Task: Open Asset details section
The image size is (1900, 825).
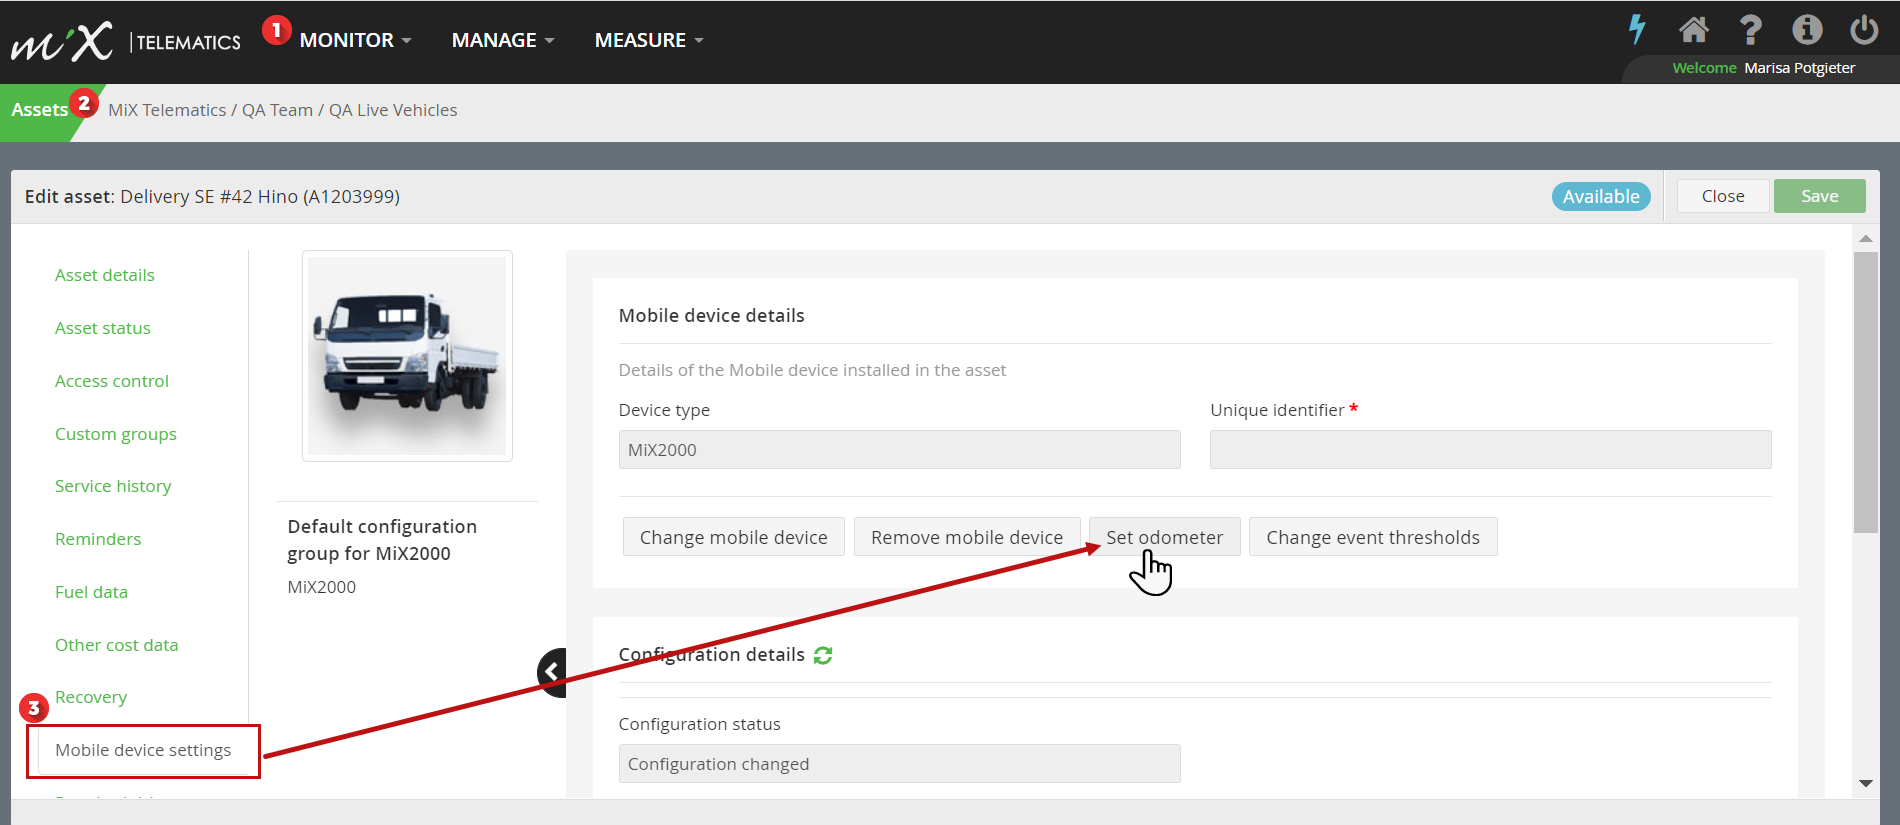Action: tap(105, 275)
